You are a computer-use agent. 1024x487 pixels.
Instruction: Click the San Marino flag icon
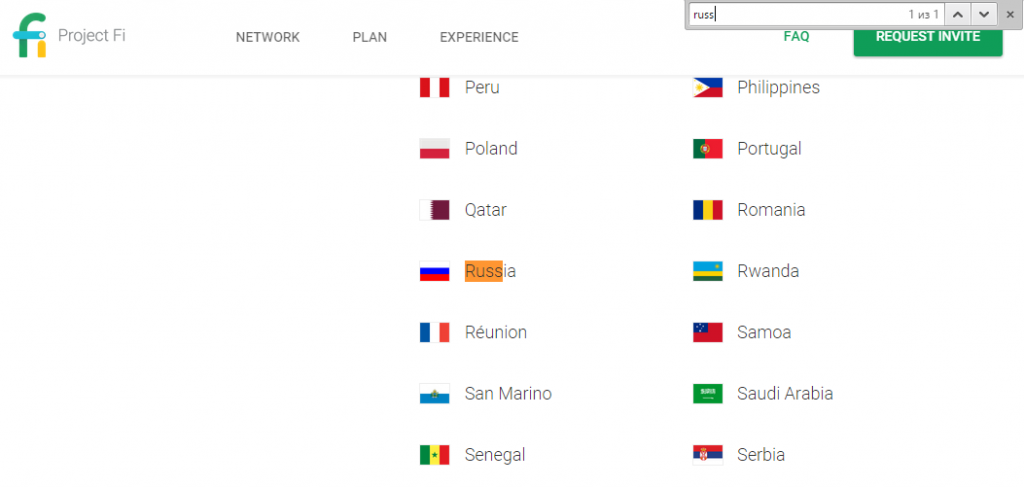pyautogui.click(x=434, y=394)
